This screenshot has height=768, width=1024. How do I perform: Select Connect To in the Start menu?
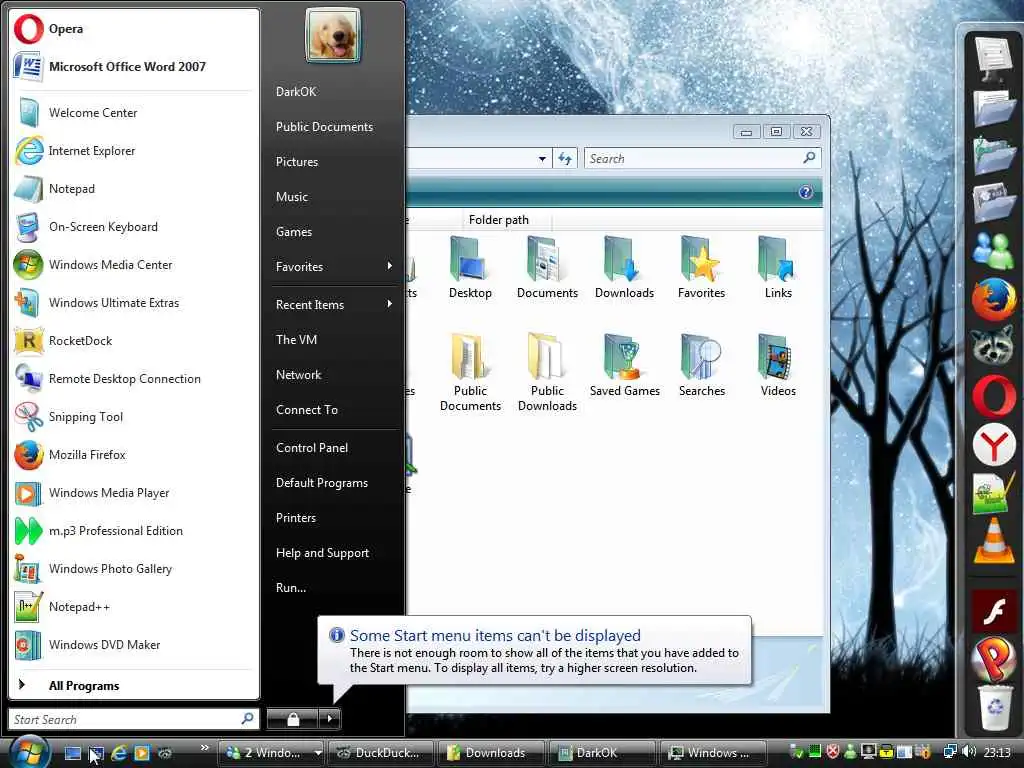pyautogui.click(x=306, y=410)
